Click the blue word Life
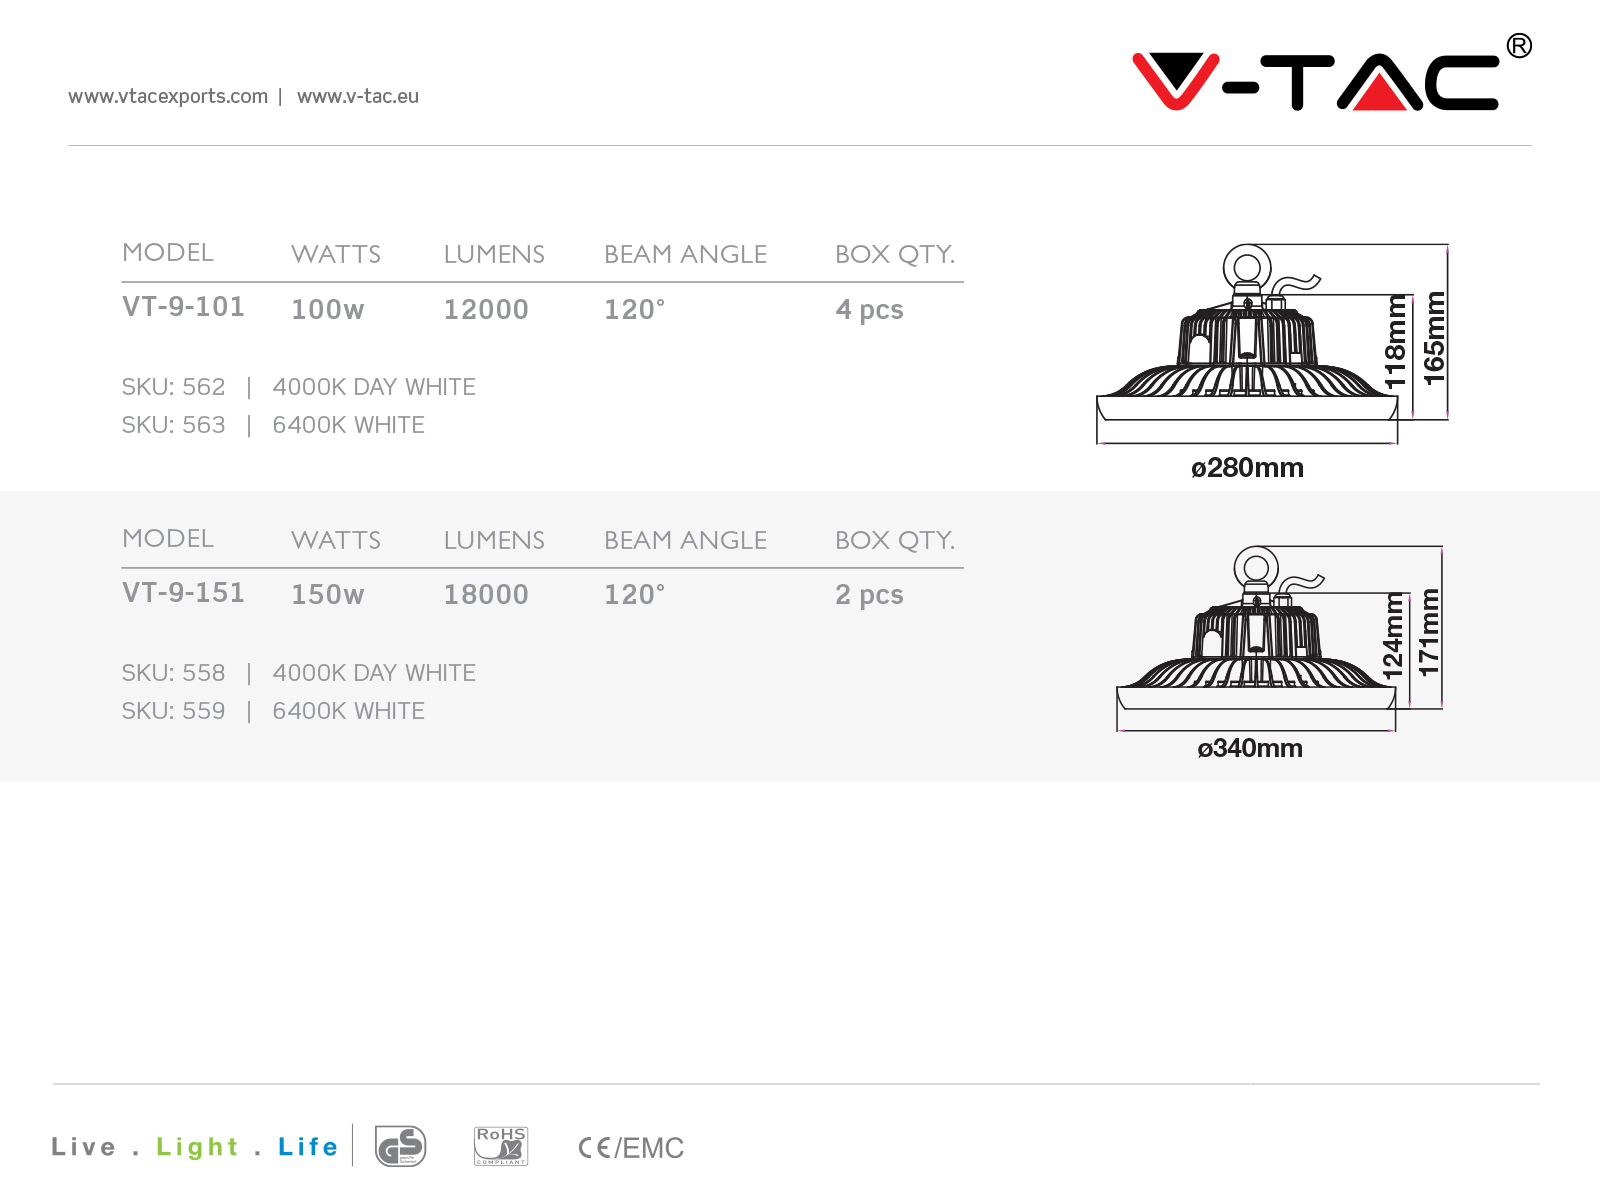Image resolution: width=1600 pixels, height=1200 pixels. click(308, 1147)
